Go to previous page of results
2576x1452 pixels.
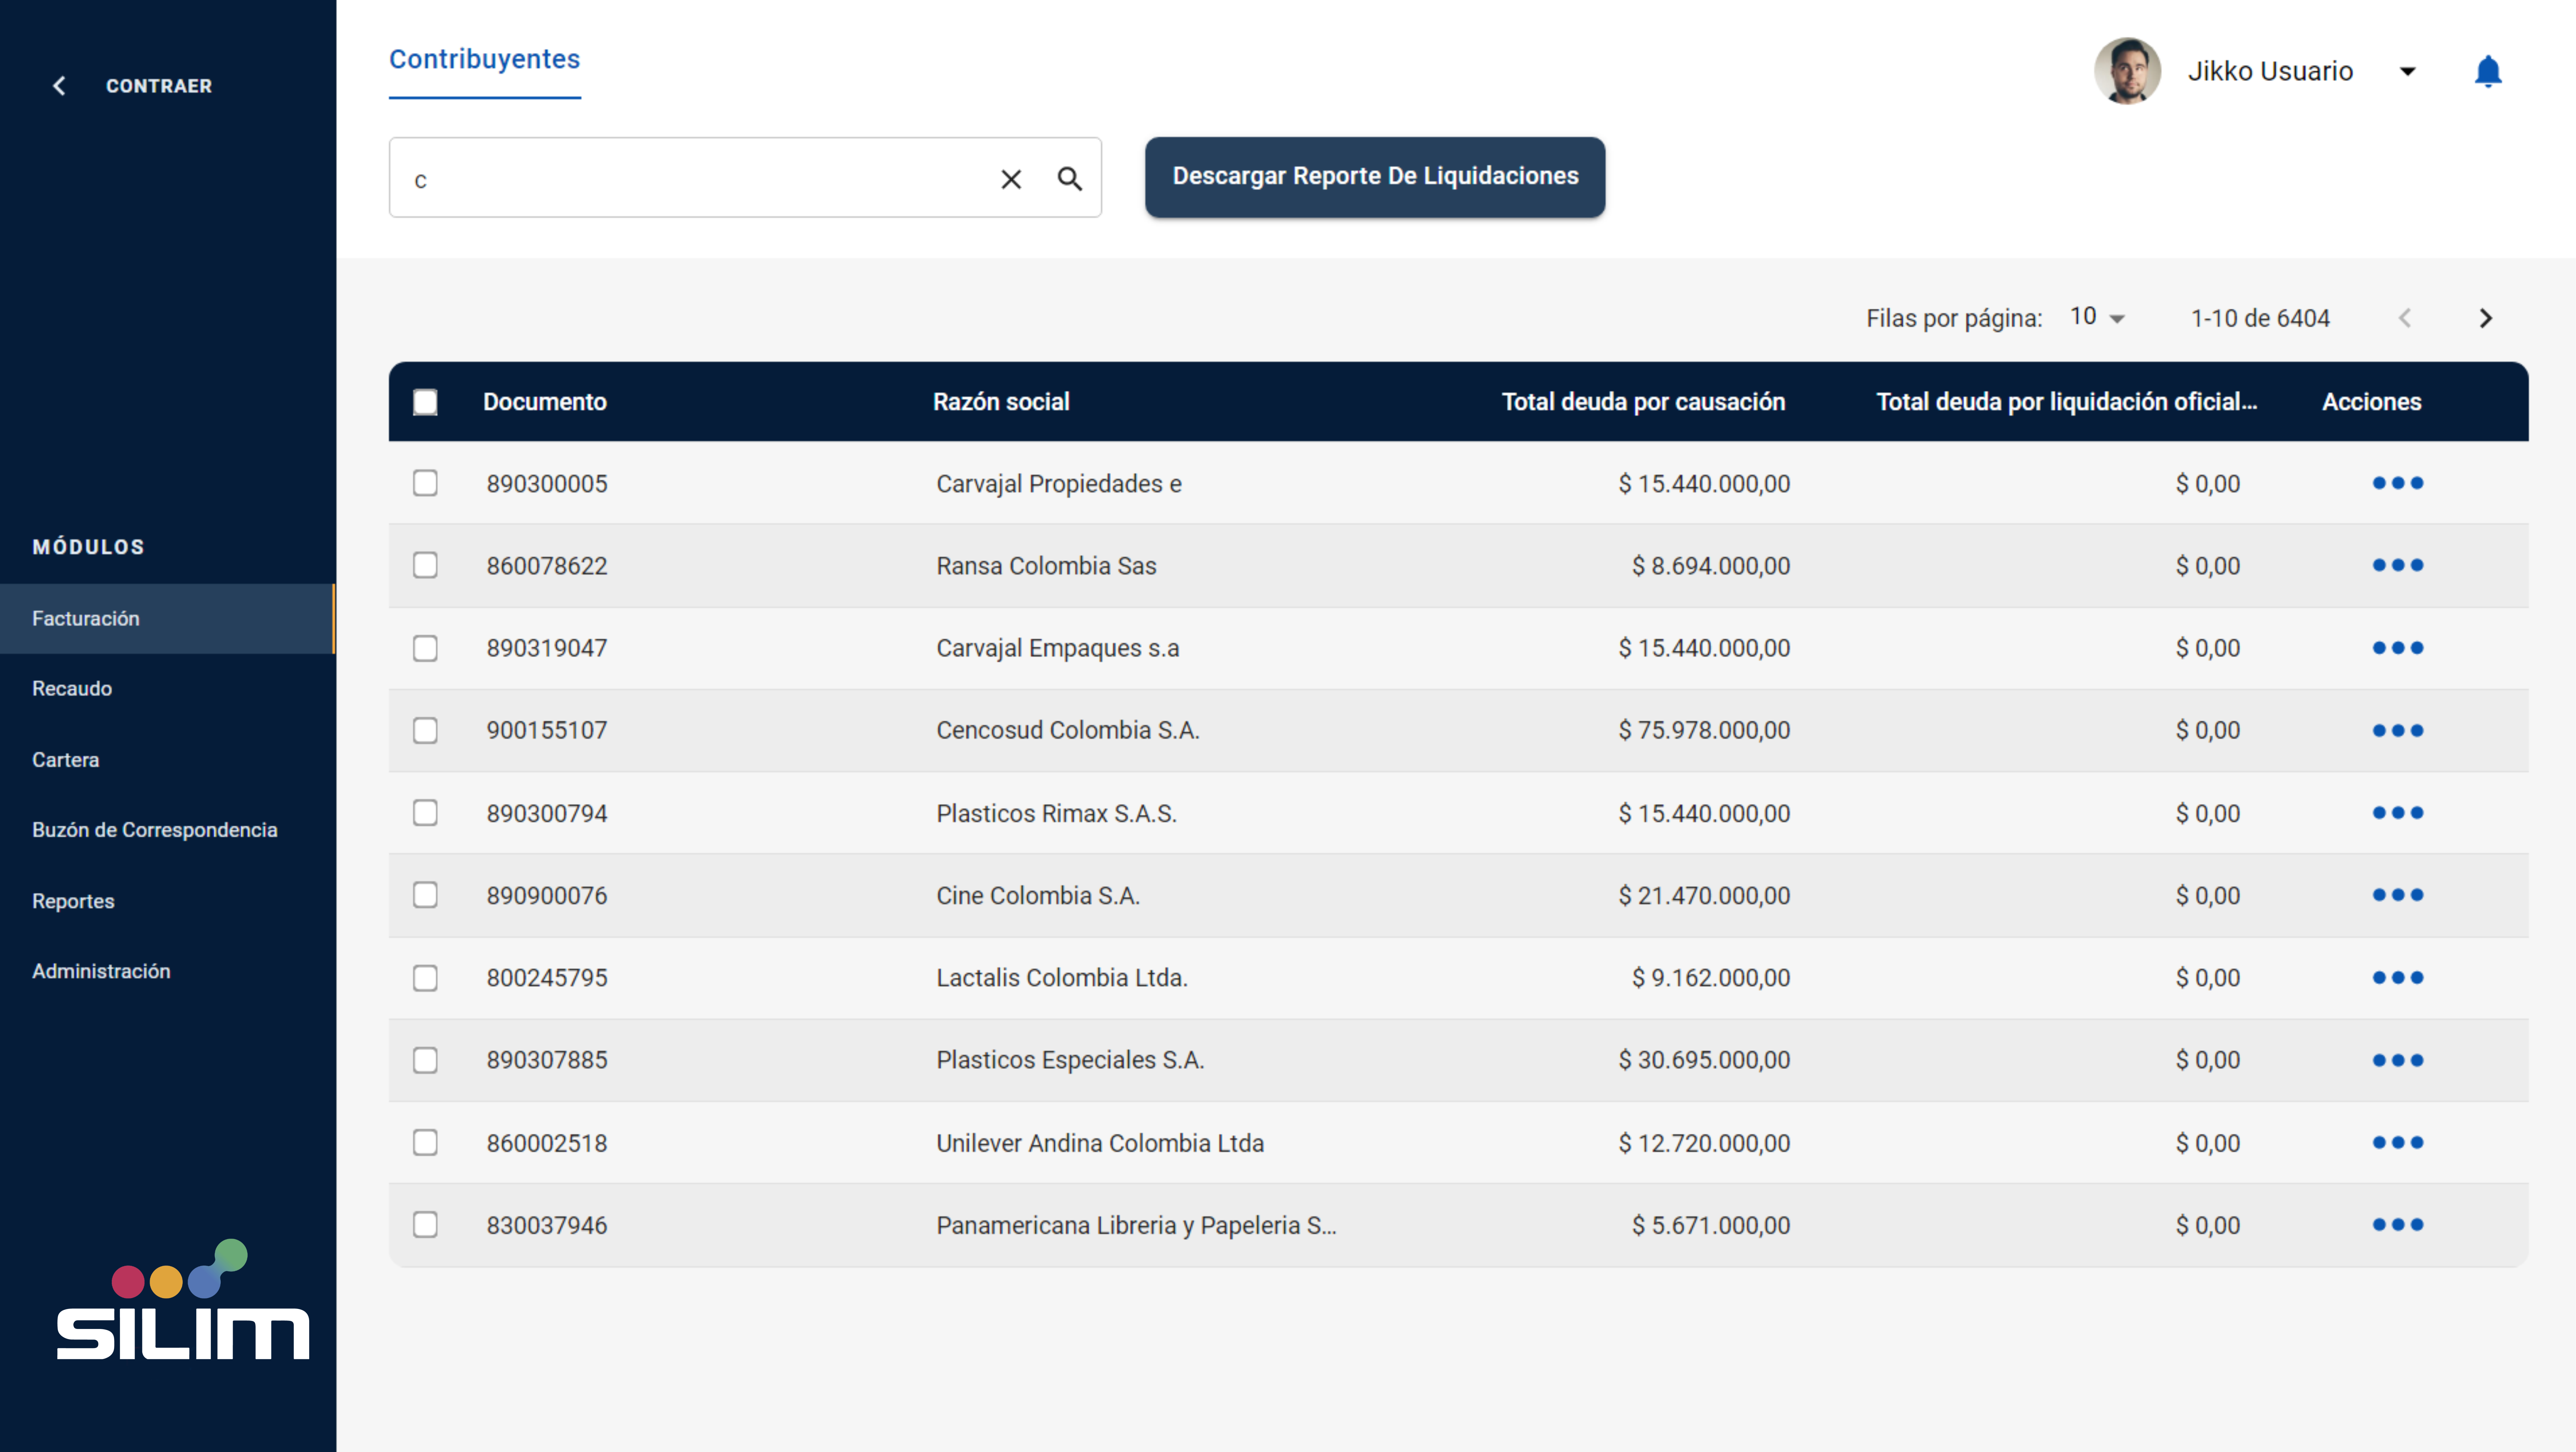[x=2405, y=318]
